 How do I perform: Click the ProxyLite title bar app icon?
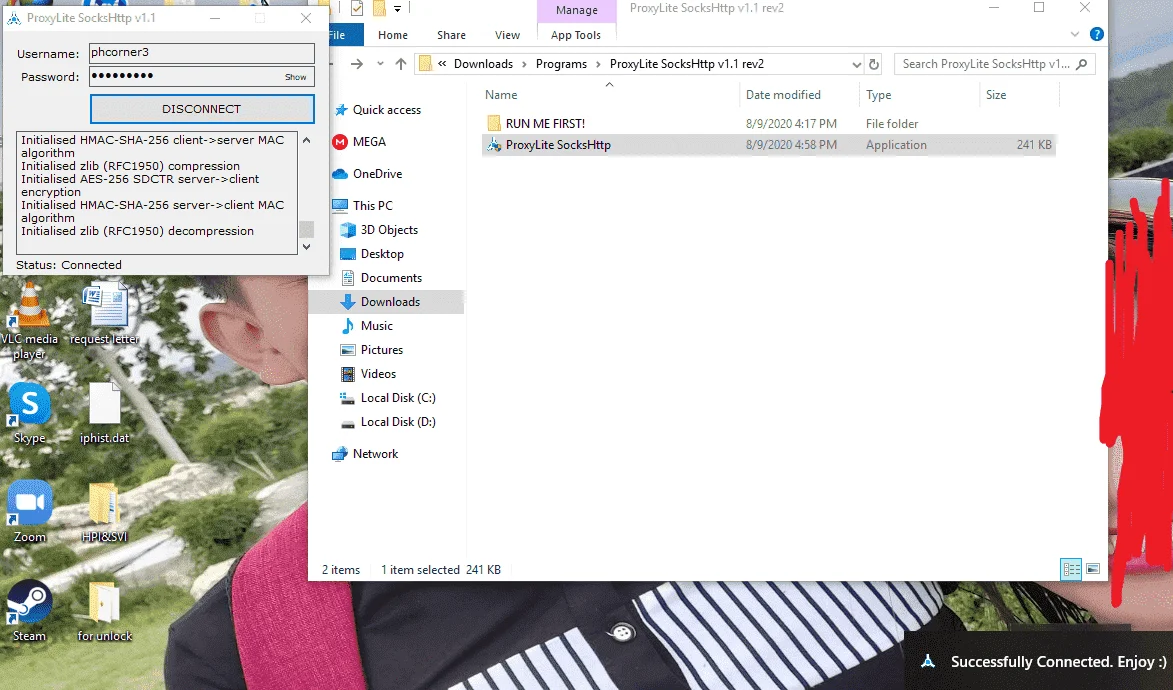coord(14,18)
